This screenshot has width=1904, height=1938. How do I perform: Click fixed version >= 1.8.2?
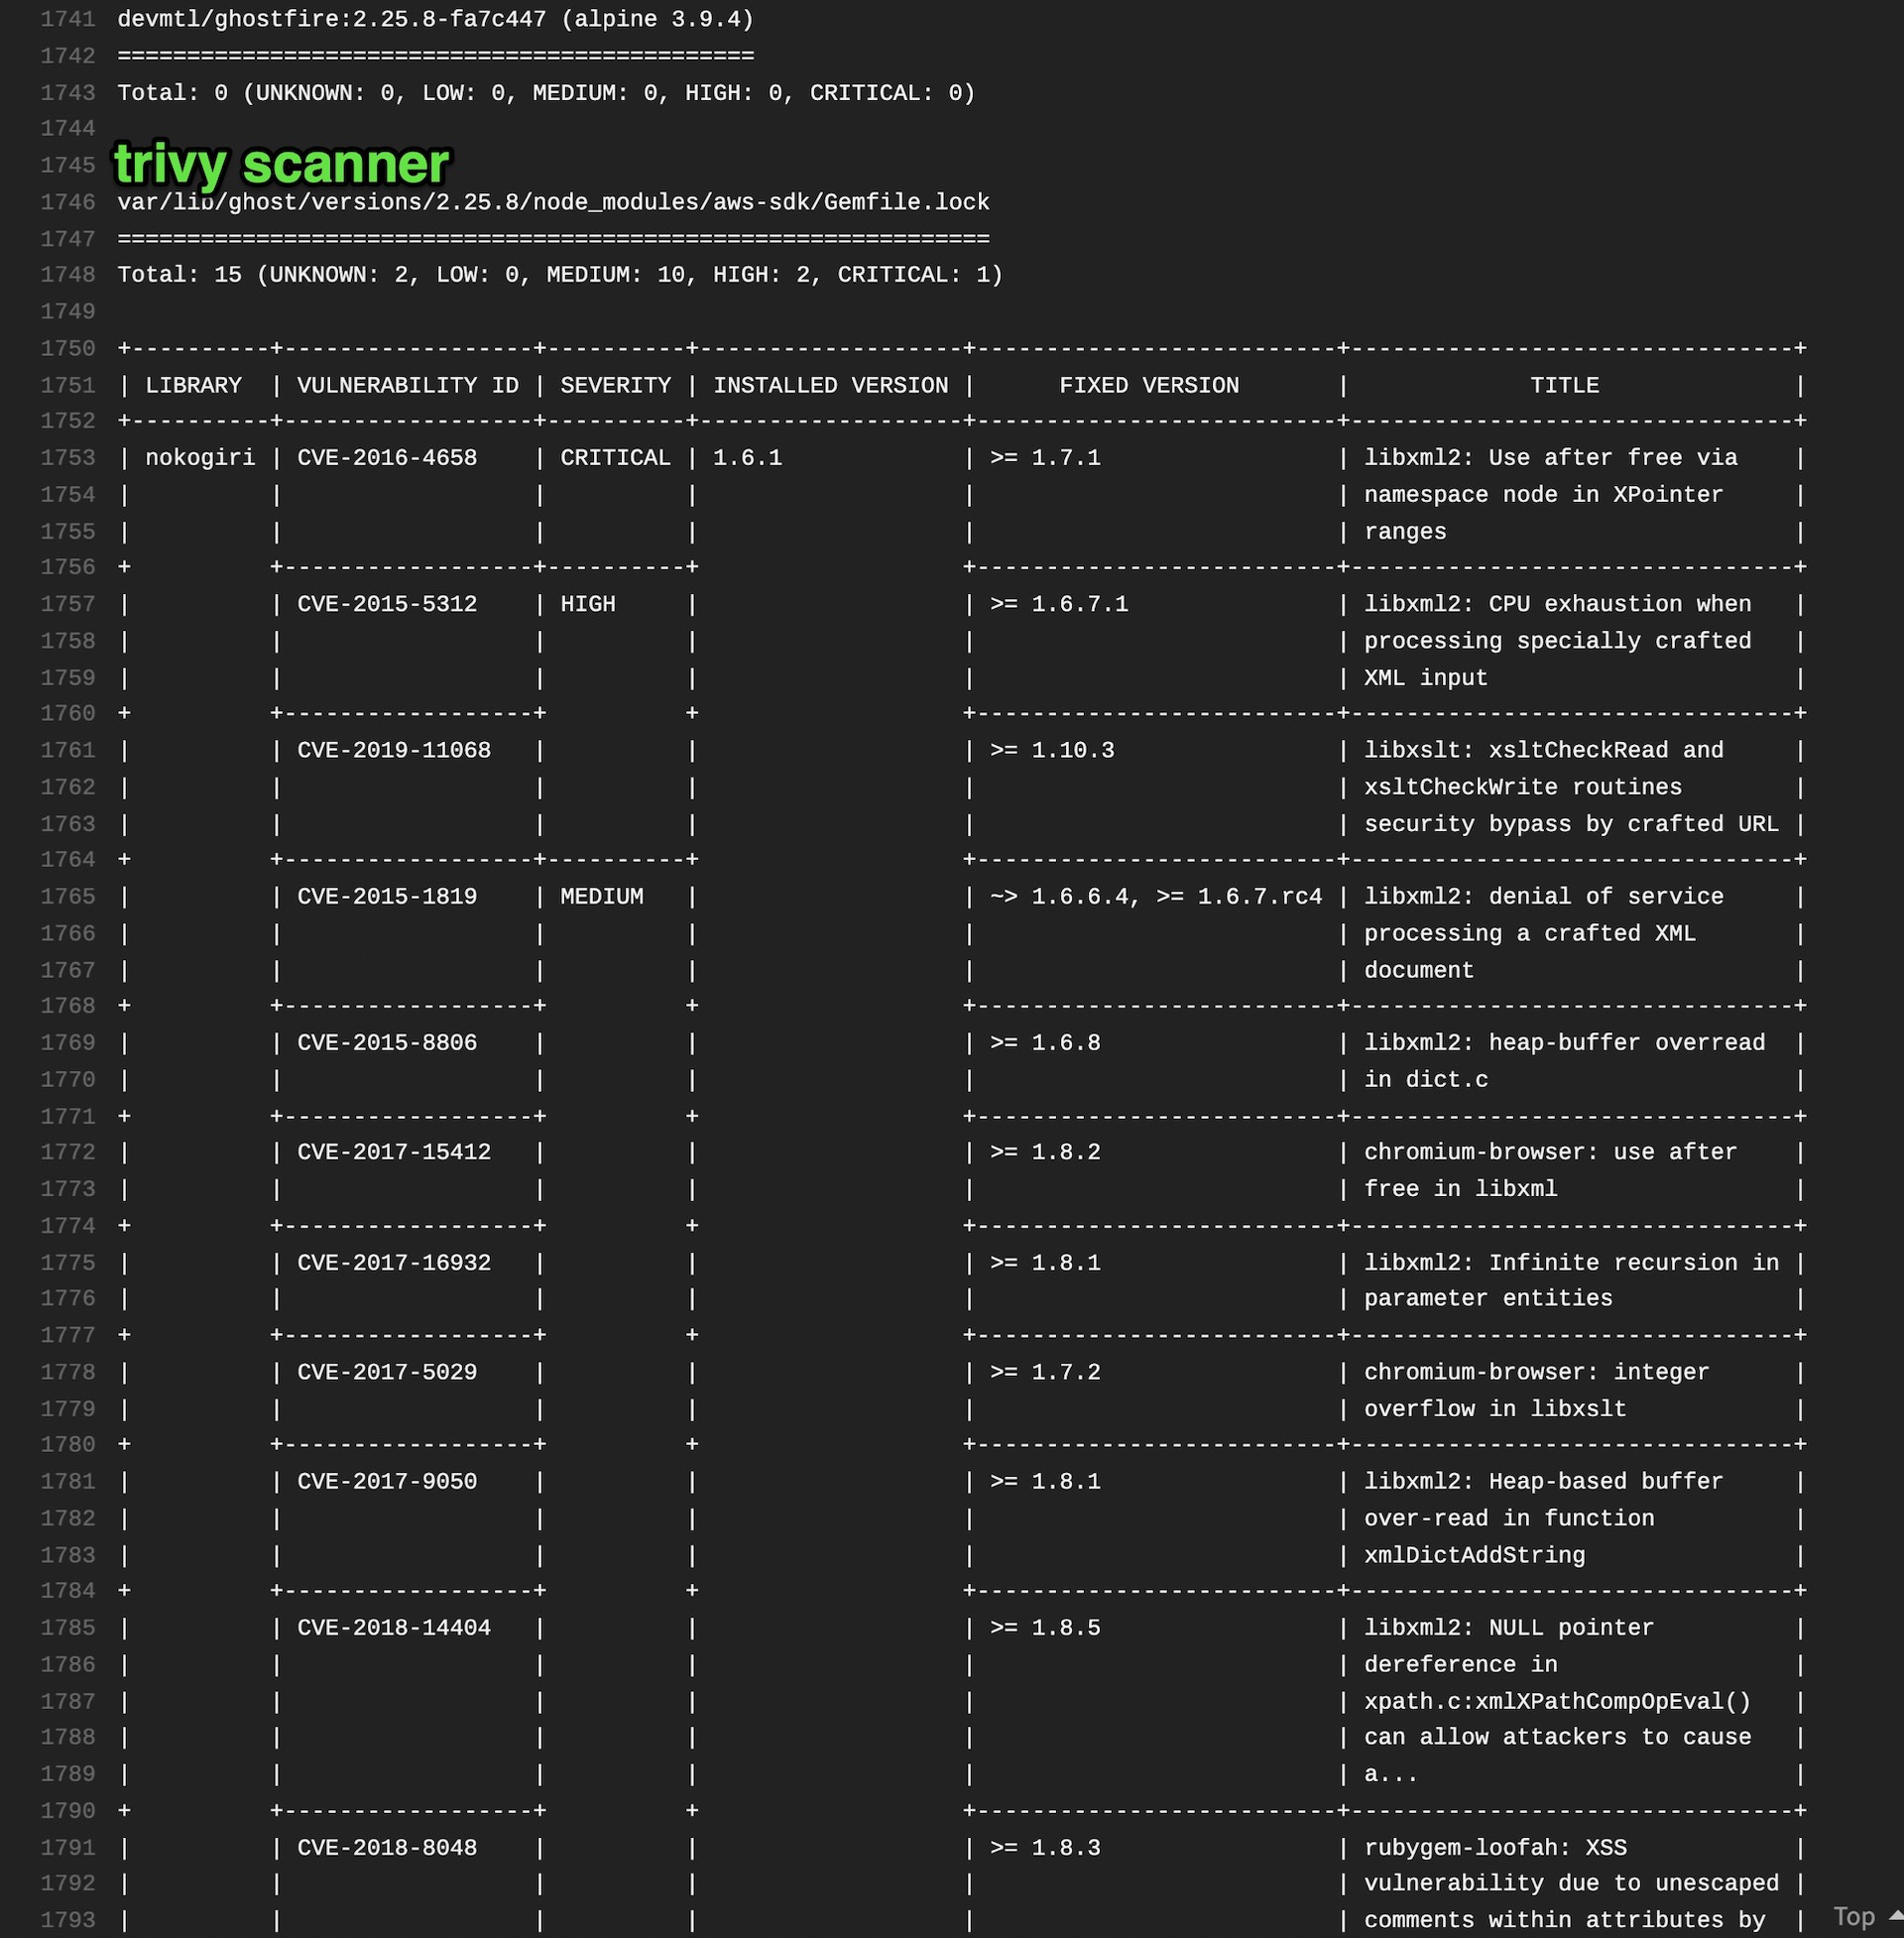1045,1152
